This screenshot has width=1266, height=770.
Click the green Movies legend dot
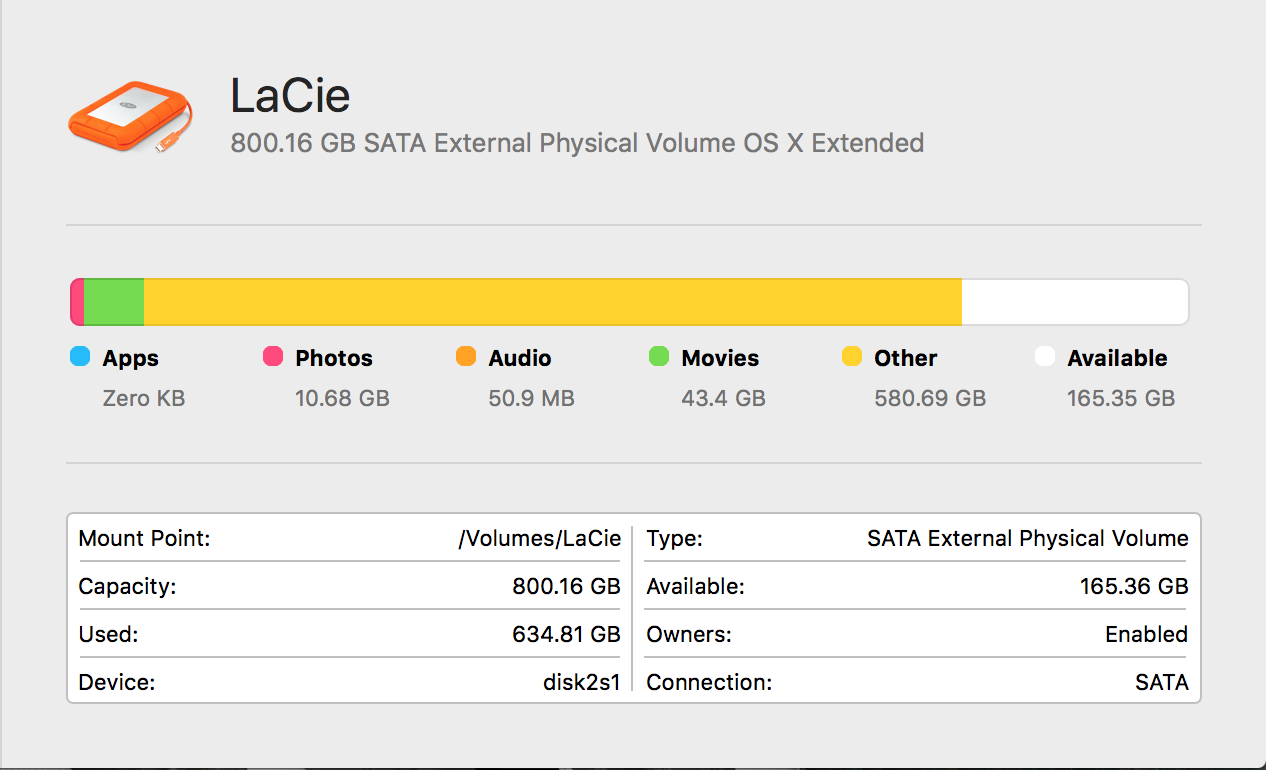tap(659, 357)
